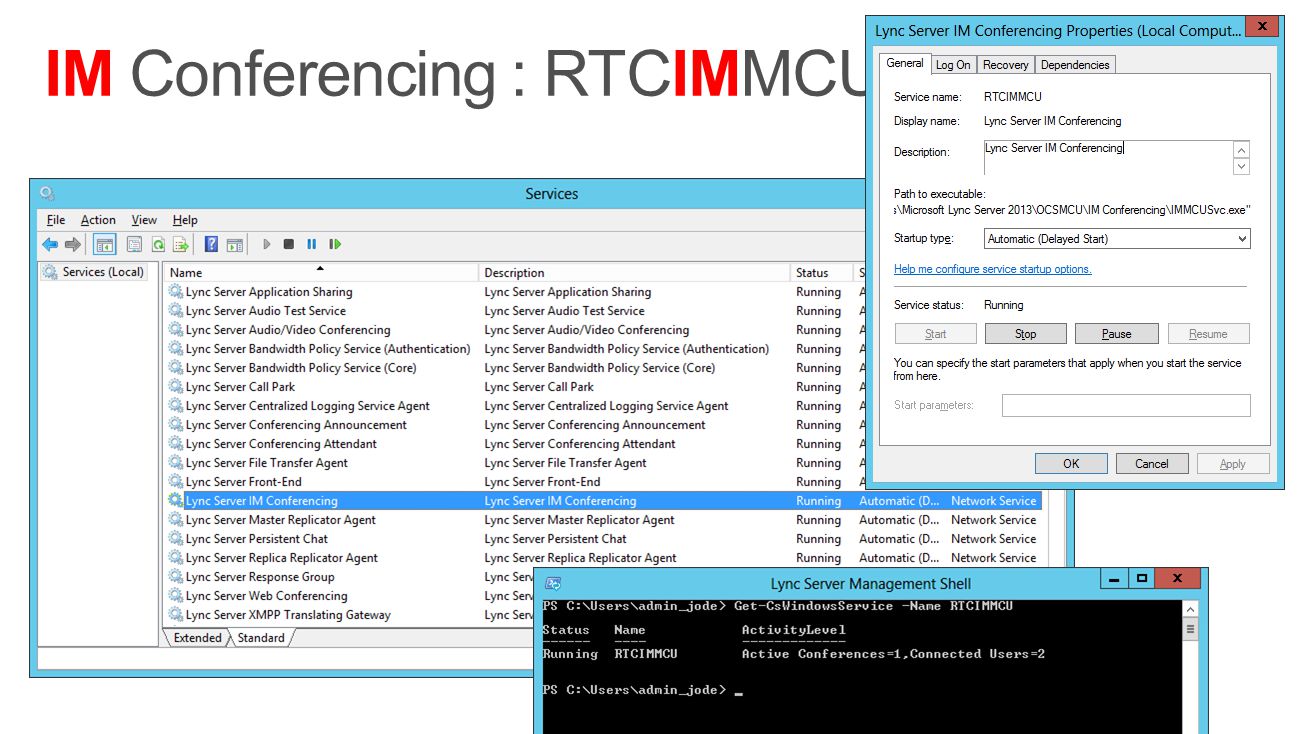The height and width of the screenshot is (734, 1305).
Task: Open the Help menu in Services
Action: [x=185, y=220]
